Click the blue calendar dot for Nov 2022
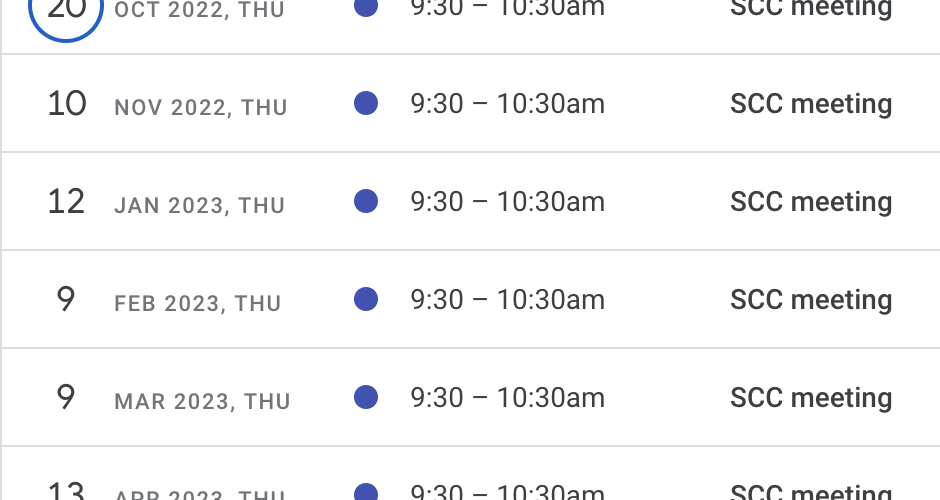940x500 pixels. click(366, 103)
